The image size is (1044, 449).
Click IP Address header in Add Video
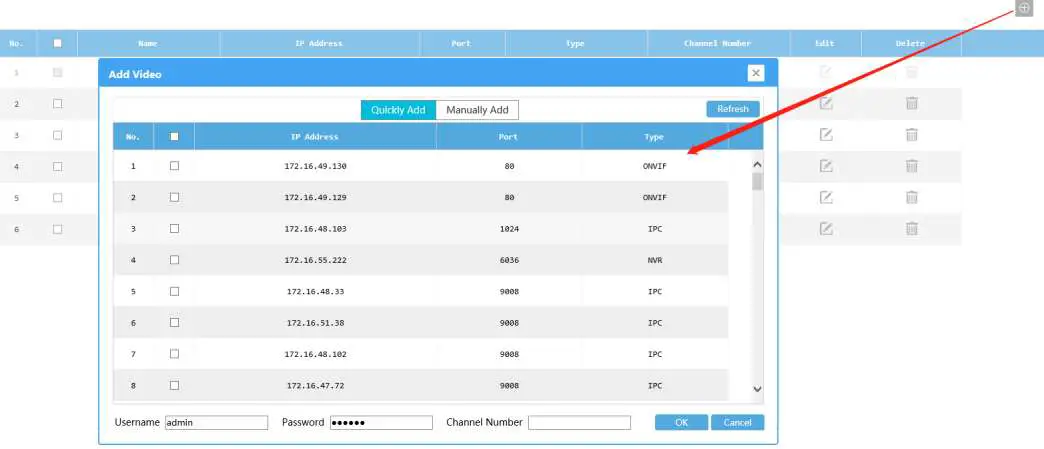point(315,137)
